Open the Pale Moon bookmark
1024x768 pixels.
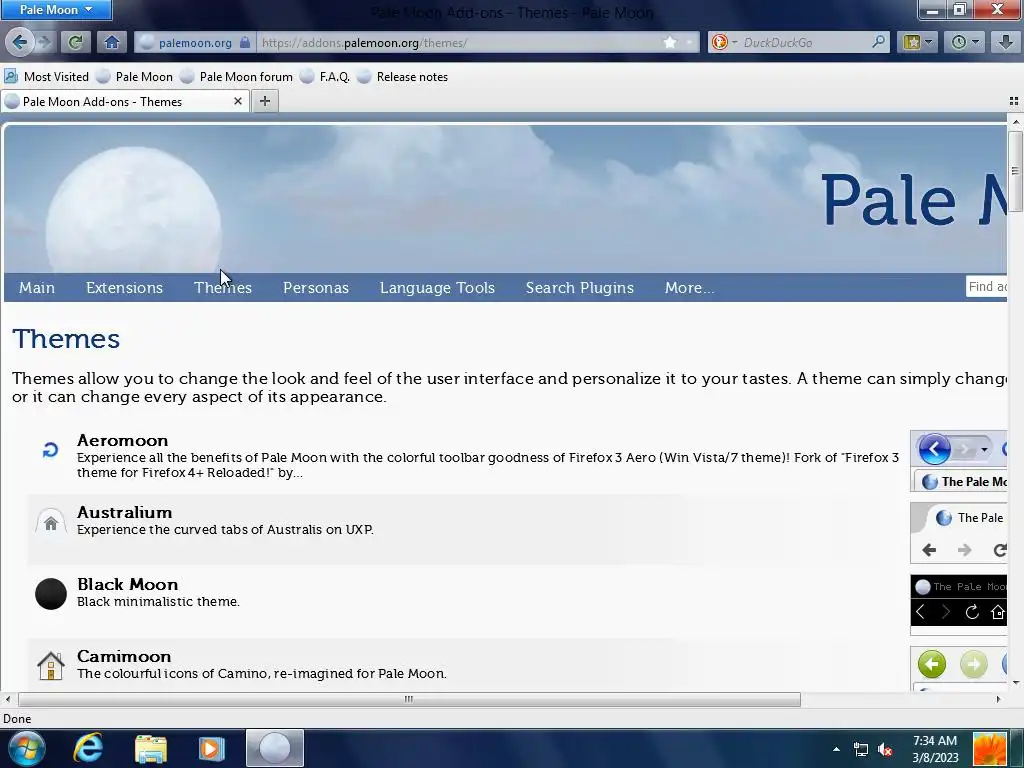point(135,76)
